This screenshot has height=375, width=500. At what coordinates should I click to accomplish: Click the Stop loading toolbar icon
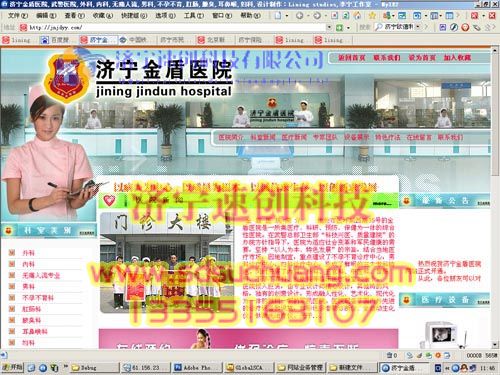[x=334, y=15]
